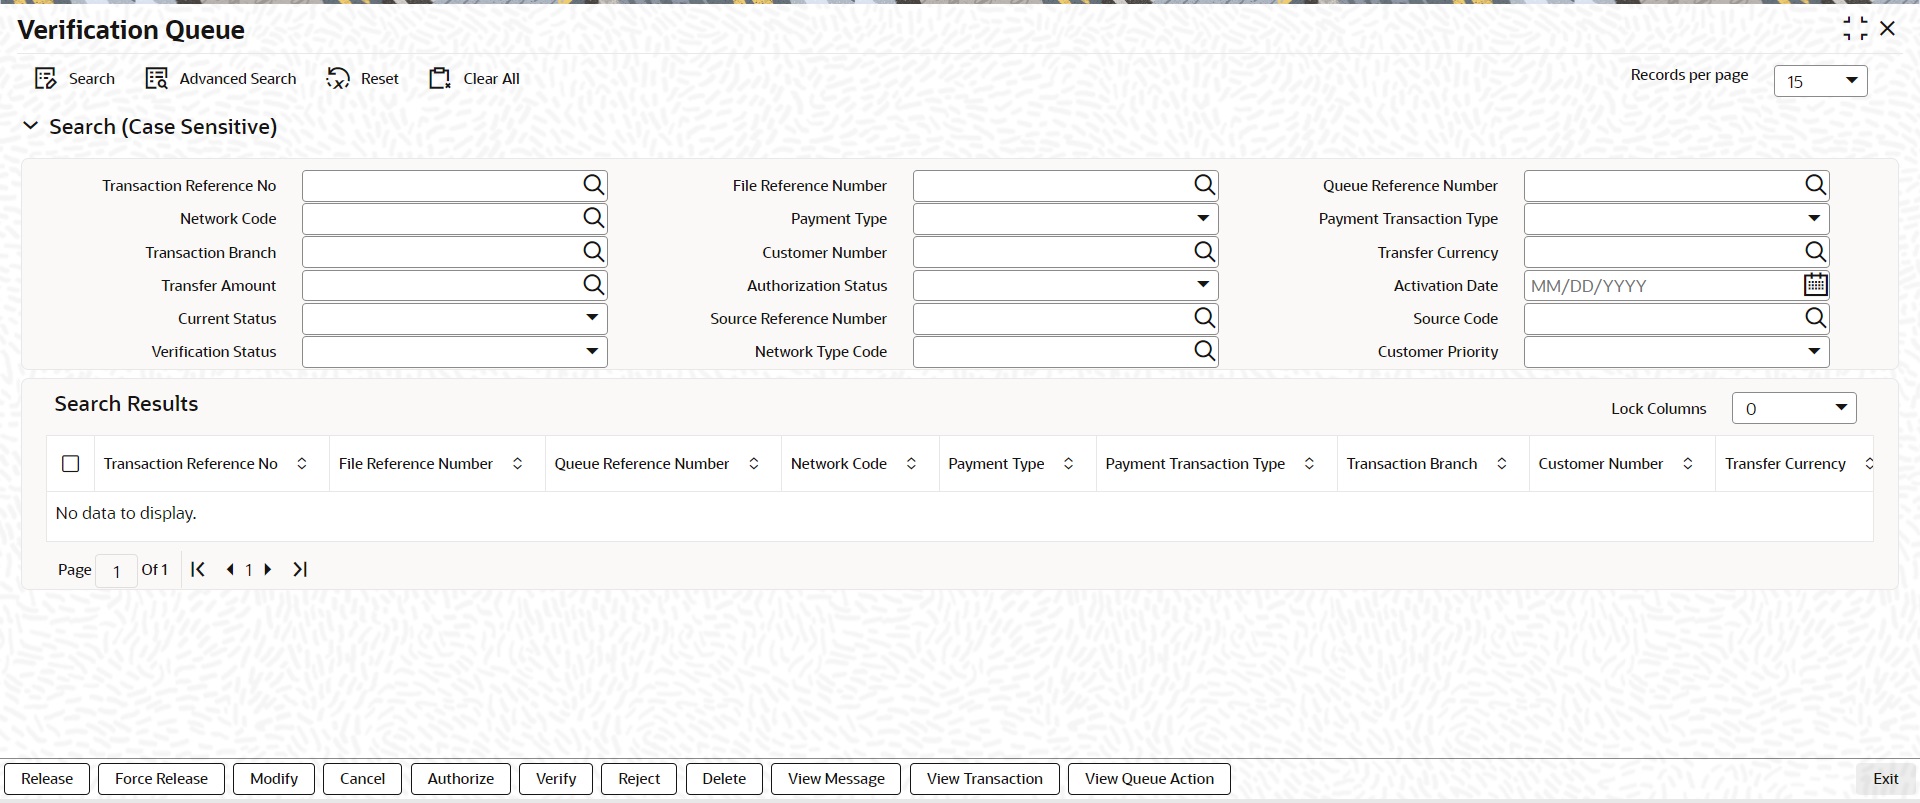Sort by Network Code column
This screenshot has height=803, width=1920.
pyautogui.click(x=911, y=464)
